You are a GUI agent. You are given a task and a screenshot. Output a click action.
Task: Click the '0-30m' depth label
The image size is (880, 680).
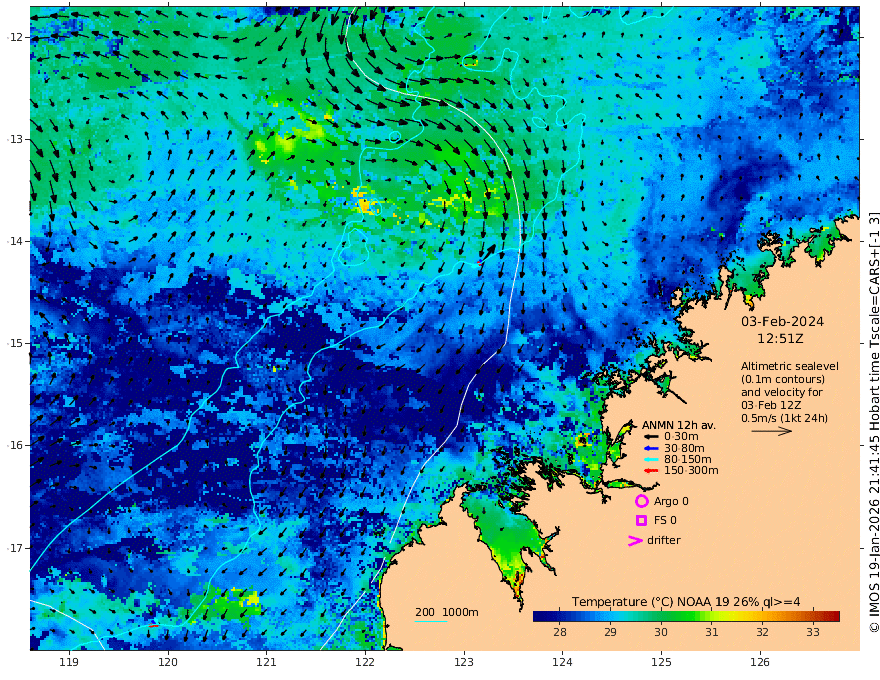681,437
